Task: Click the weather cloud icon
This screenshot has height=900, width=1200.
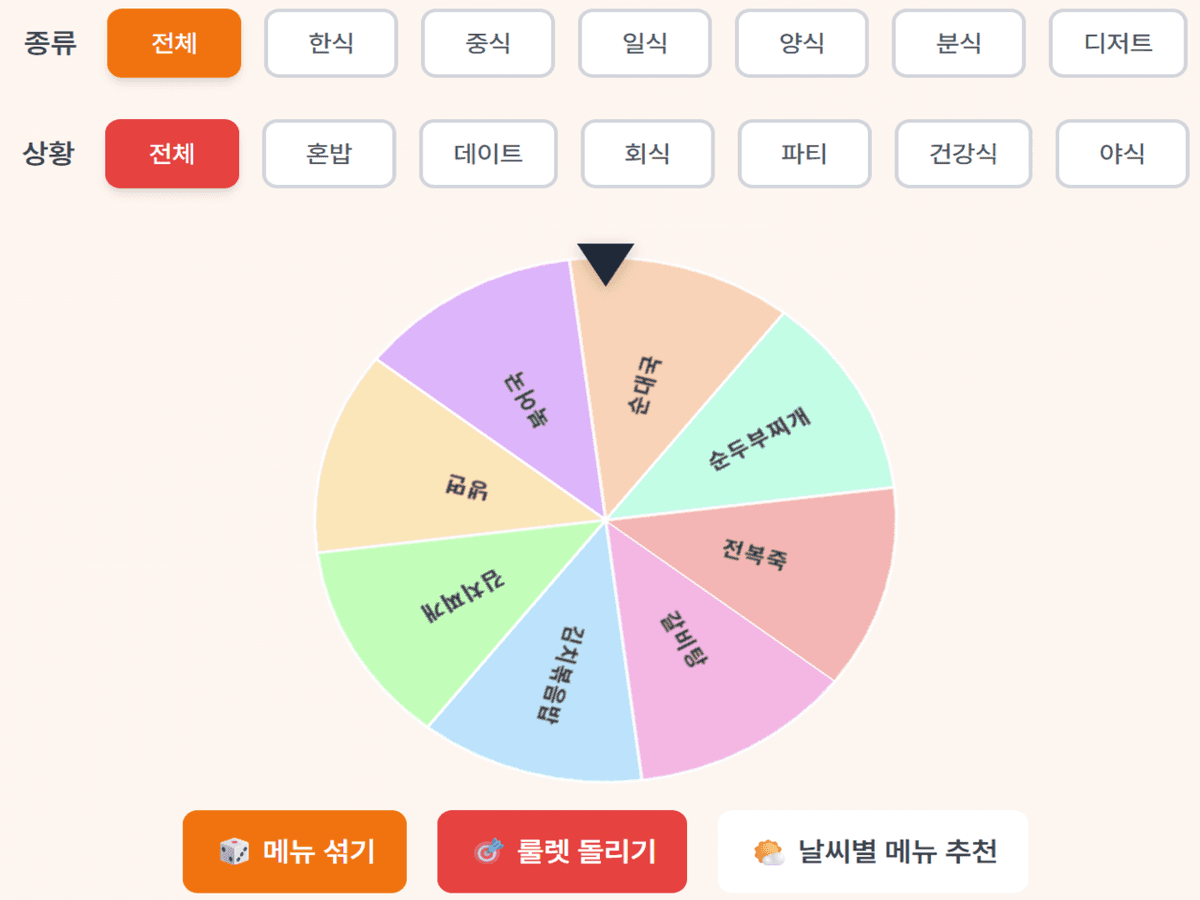Action: (769, 852)
